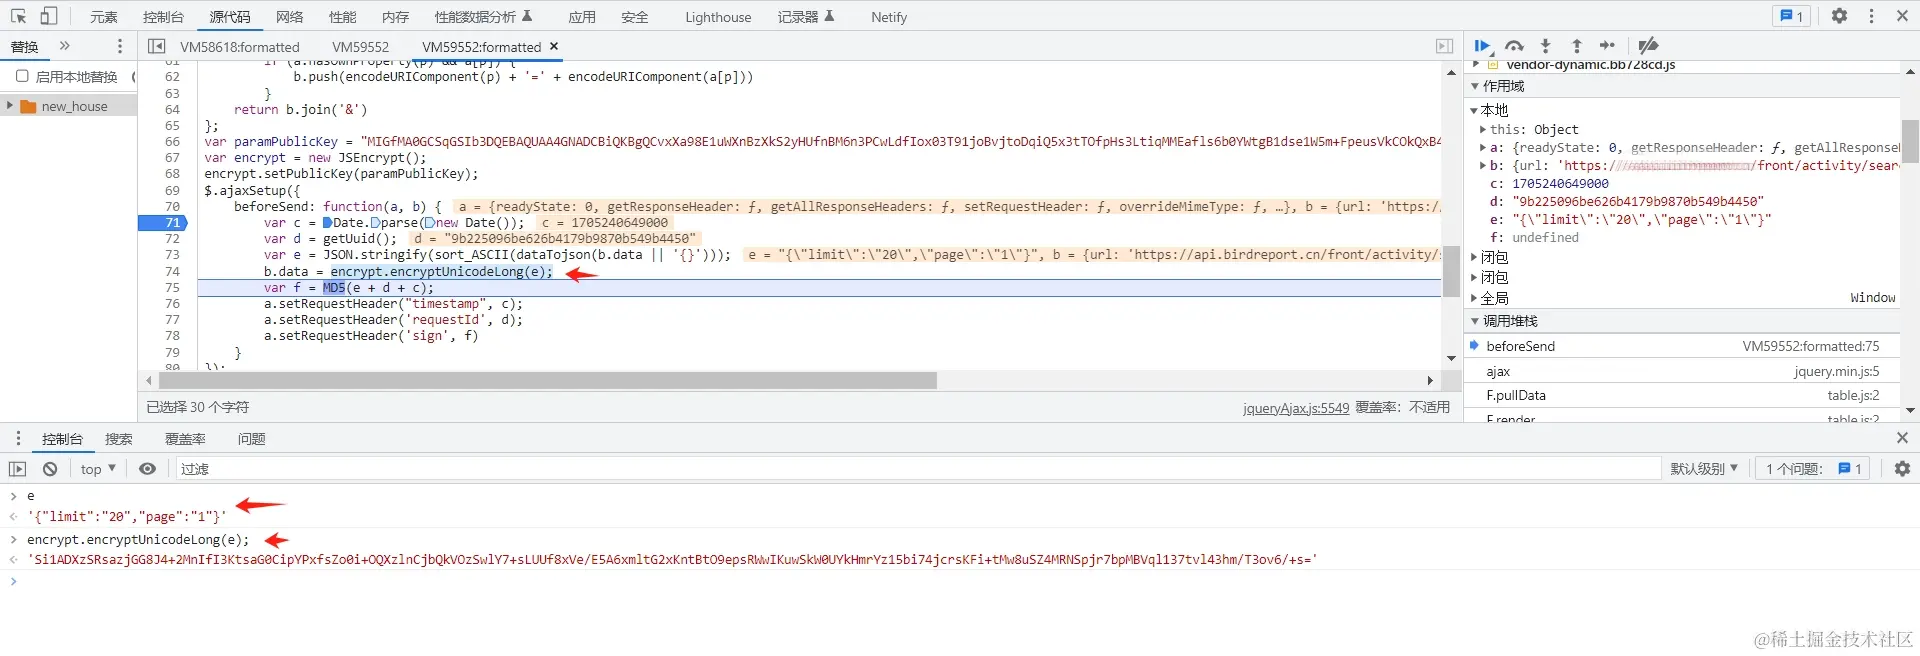Collapse the 作用域 scope section
Screen dimensions: 1920x656
coord(1474,86)
